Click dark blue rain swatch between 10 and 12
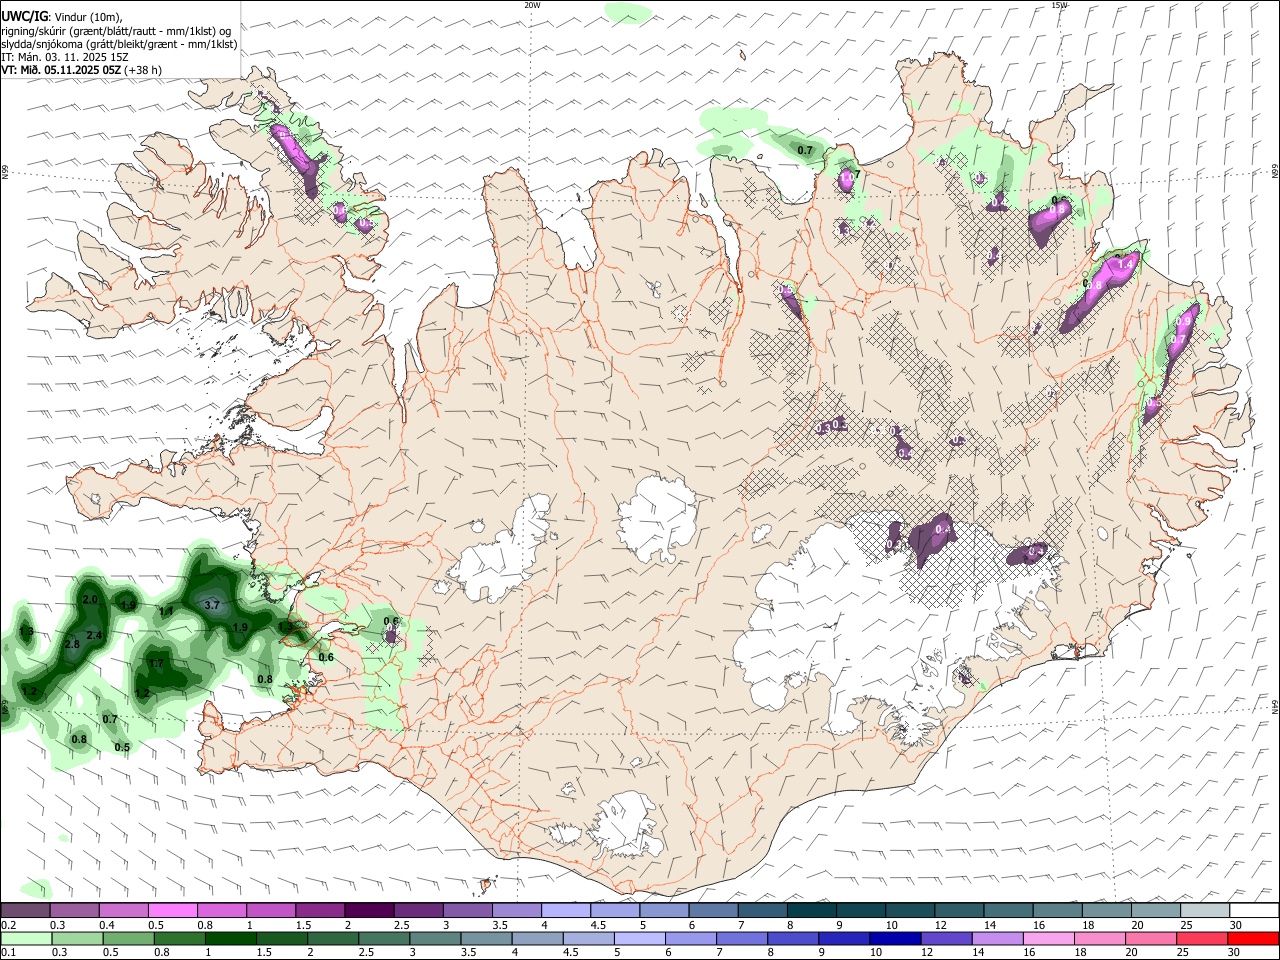Screen dimensions: 1280x960 click(x=893, y=938)
